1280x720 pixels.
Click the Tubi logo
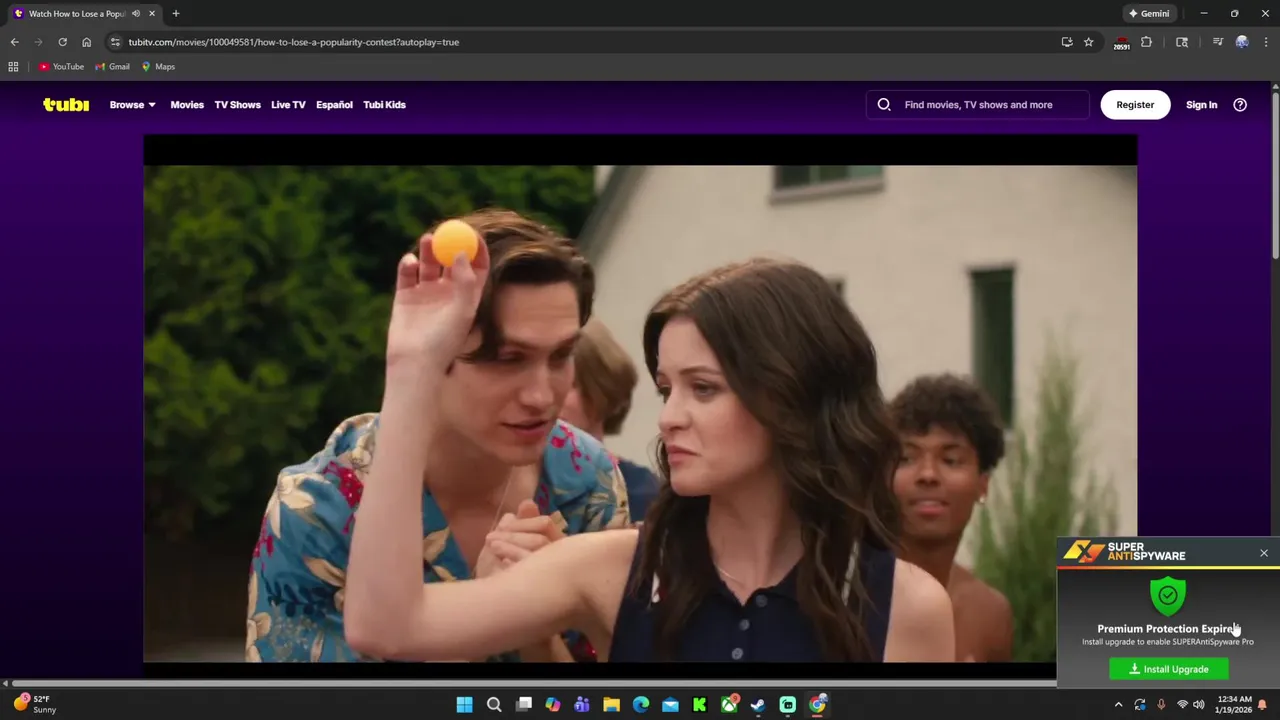pos(66,104)
